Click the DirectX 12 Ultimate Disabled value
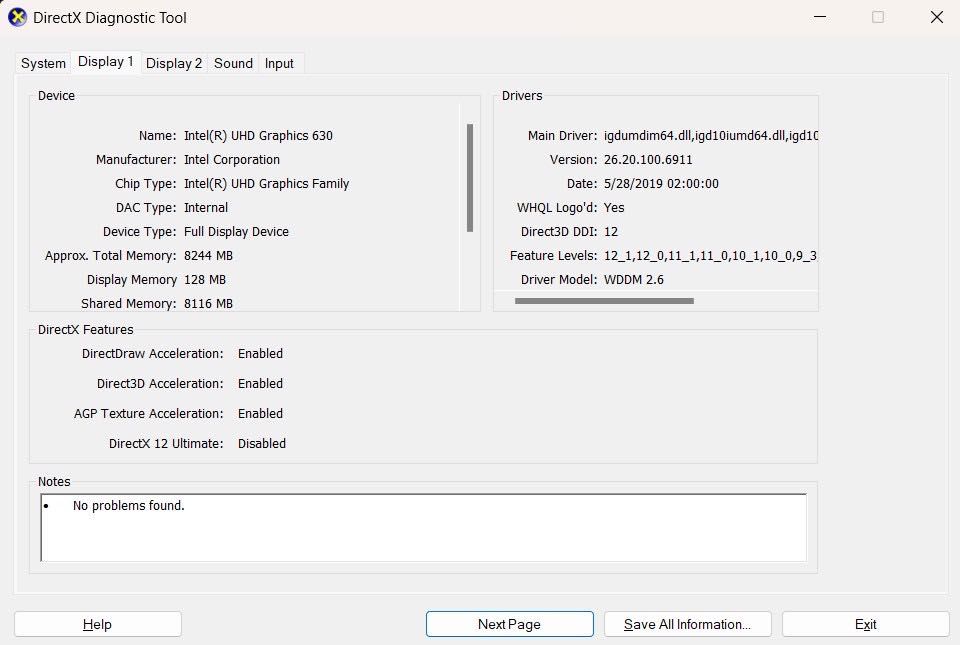This screenshot has height=645, width=960. [261, 444]
